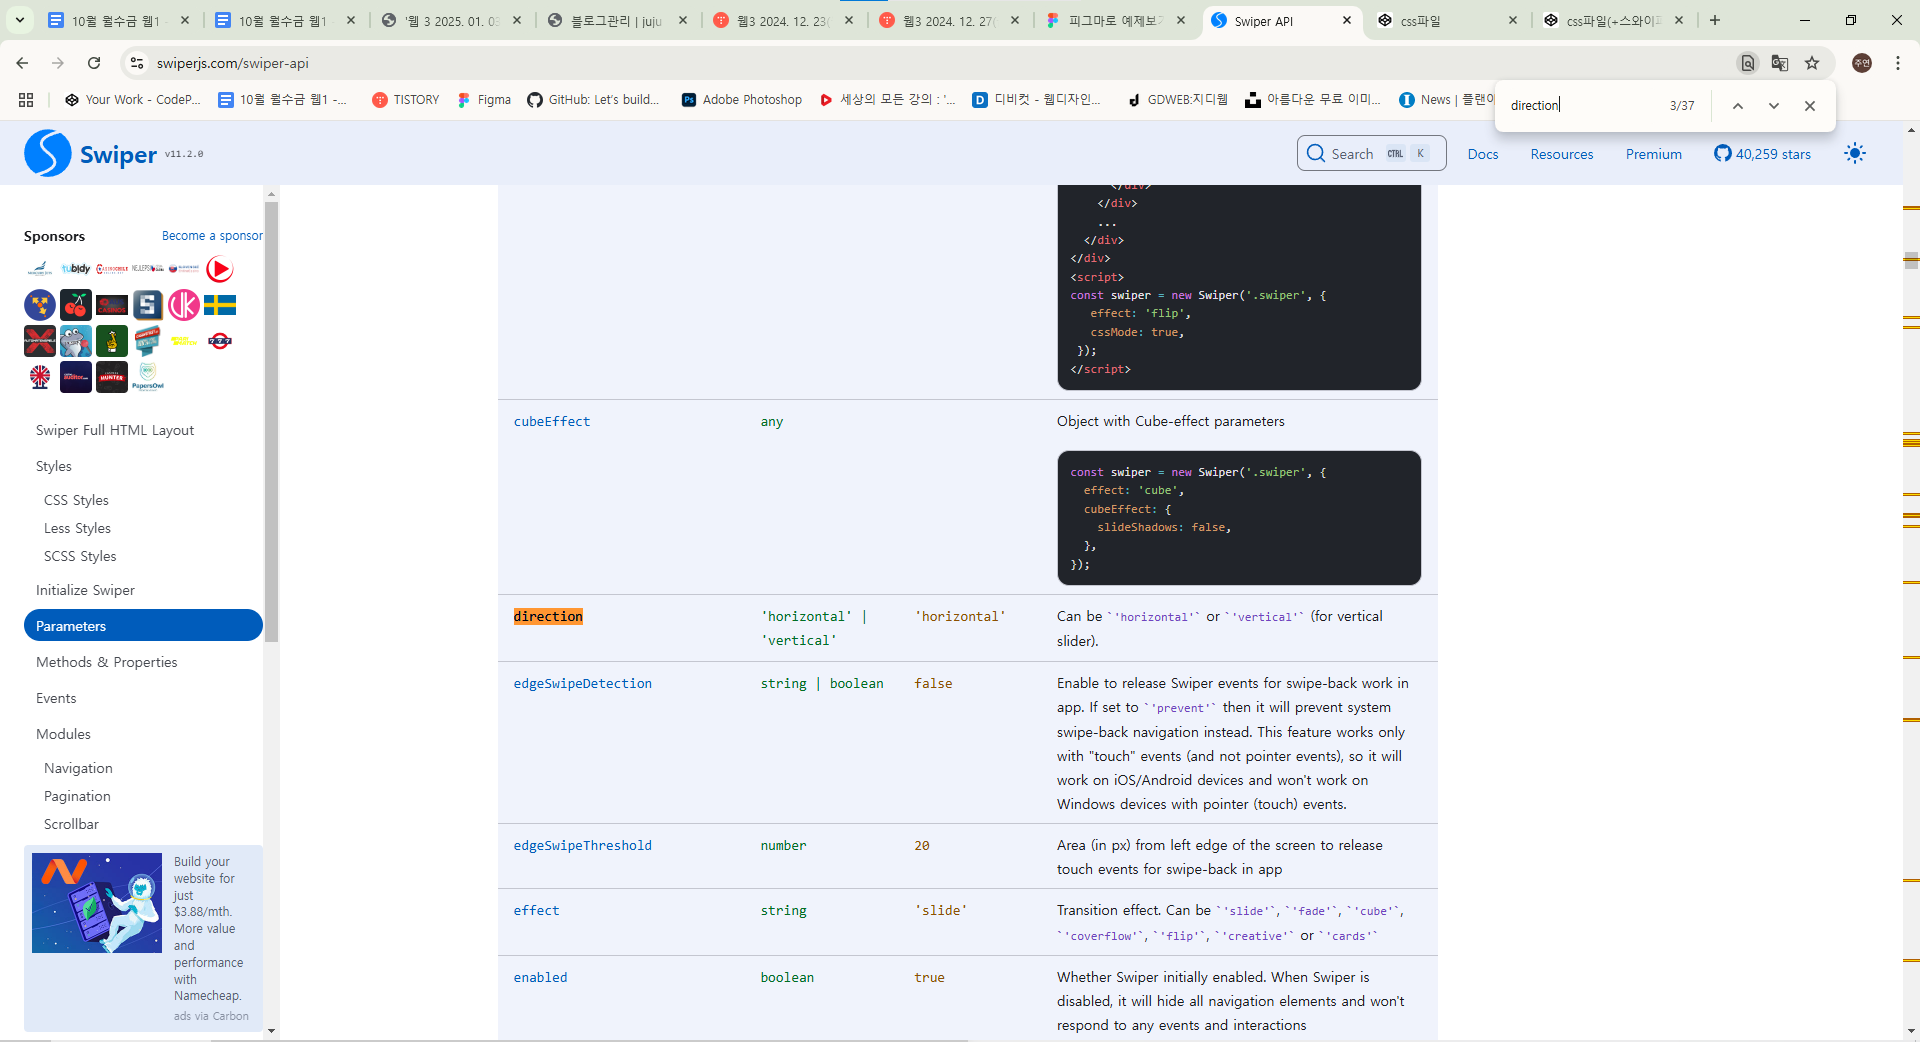
Task: Click the sidebar vertical scrollbar thumb
Action: coord(271,421)
